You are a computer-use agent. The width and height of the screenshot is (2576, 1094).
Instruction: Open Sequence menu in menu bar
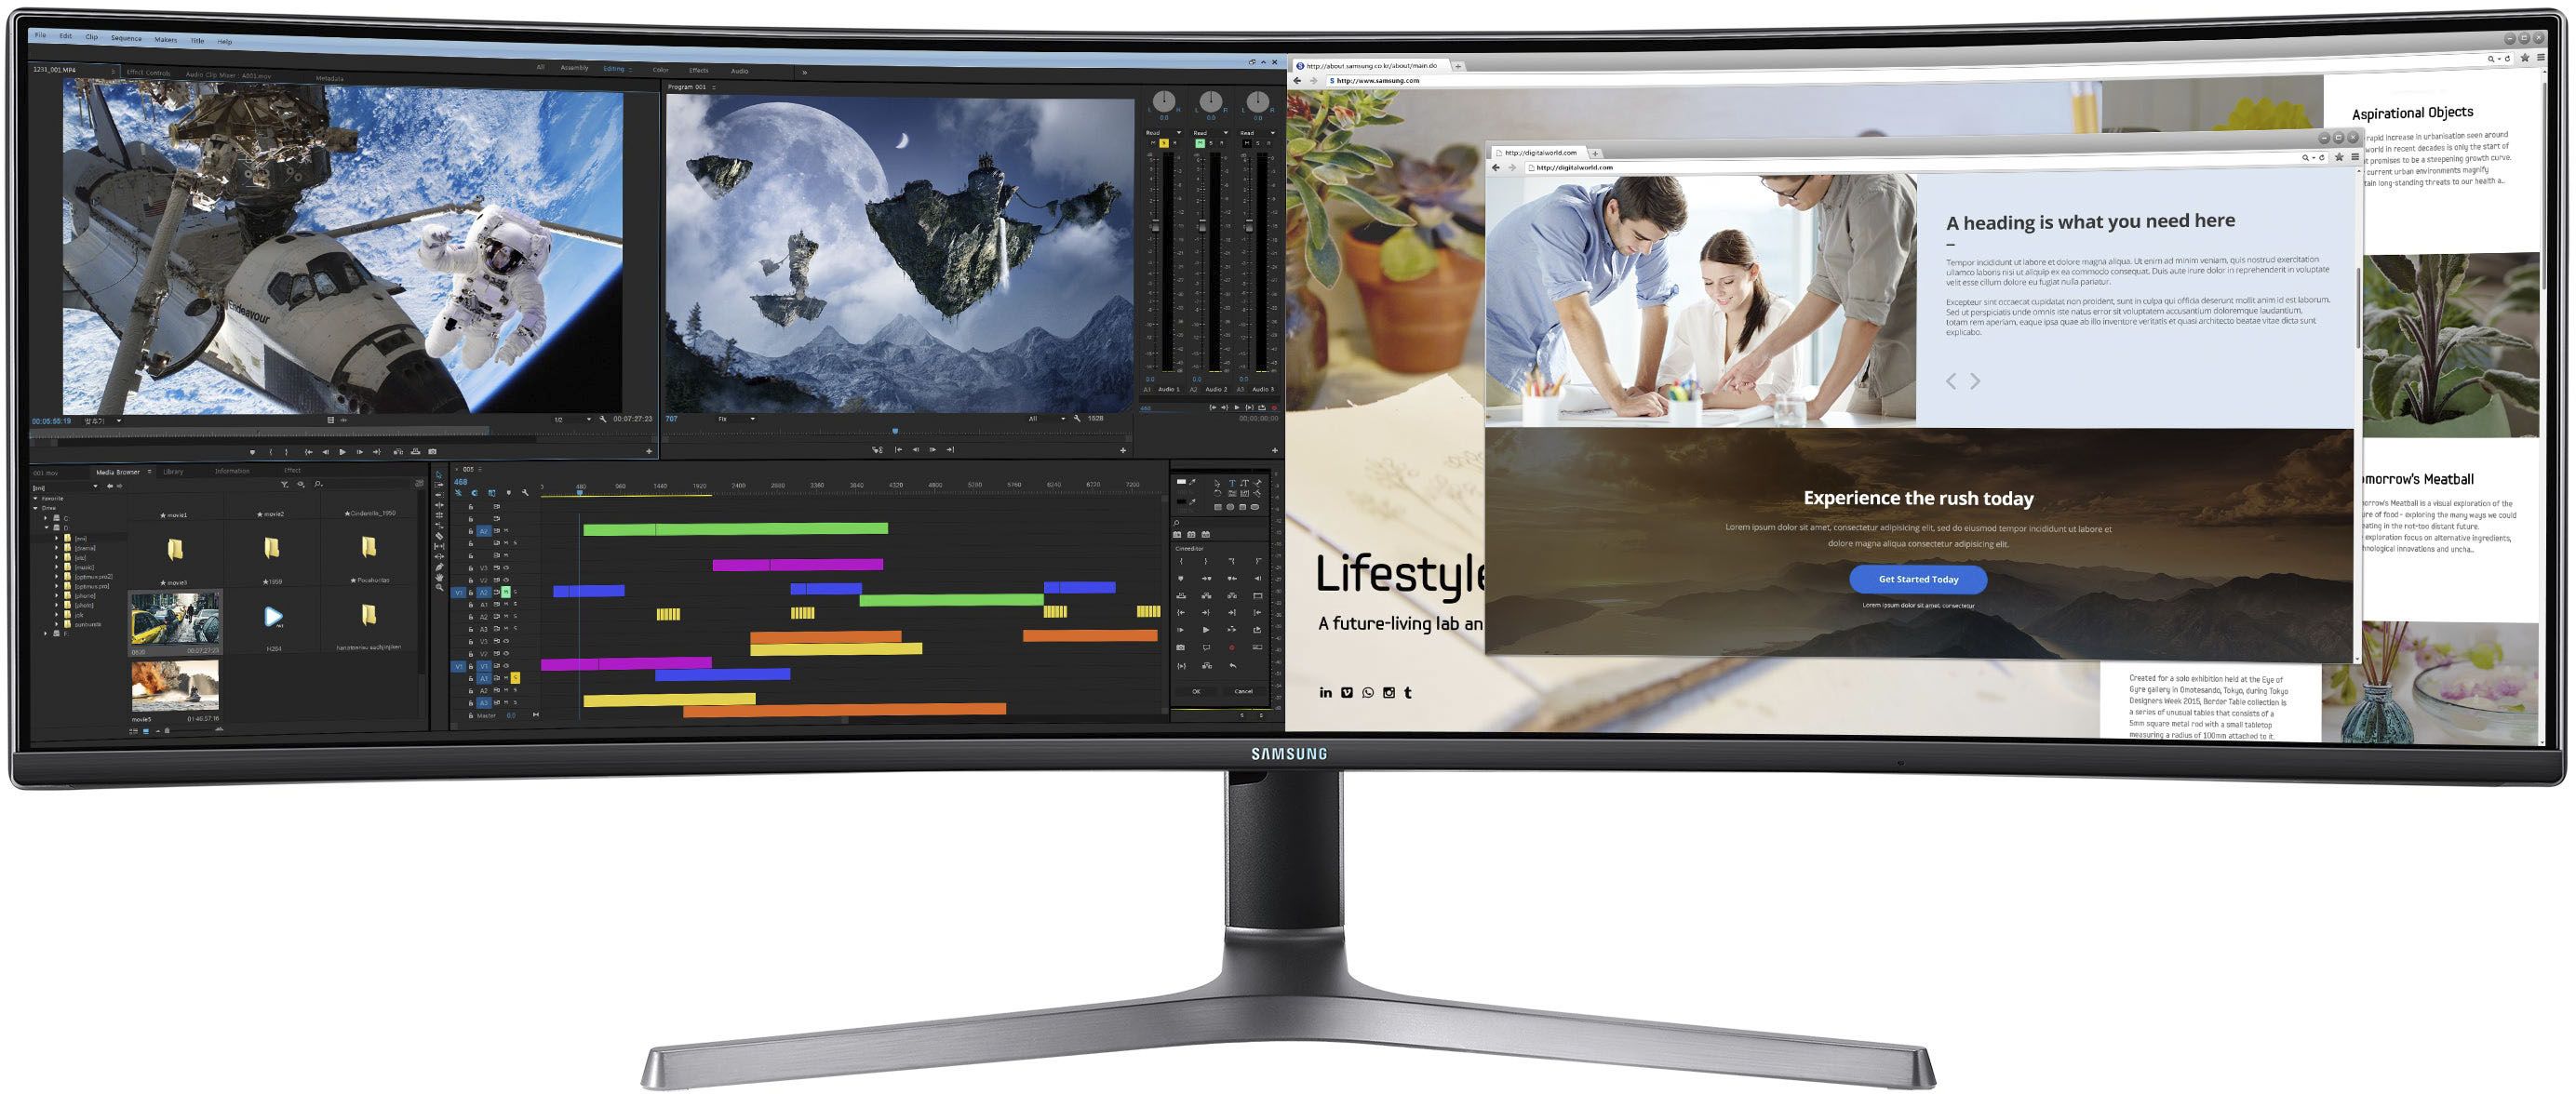point(122,36)
